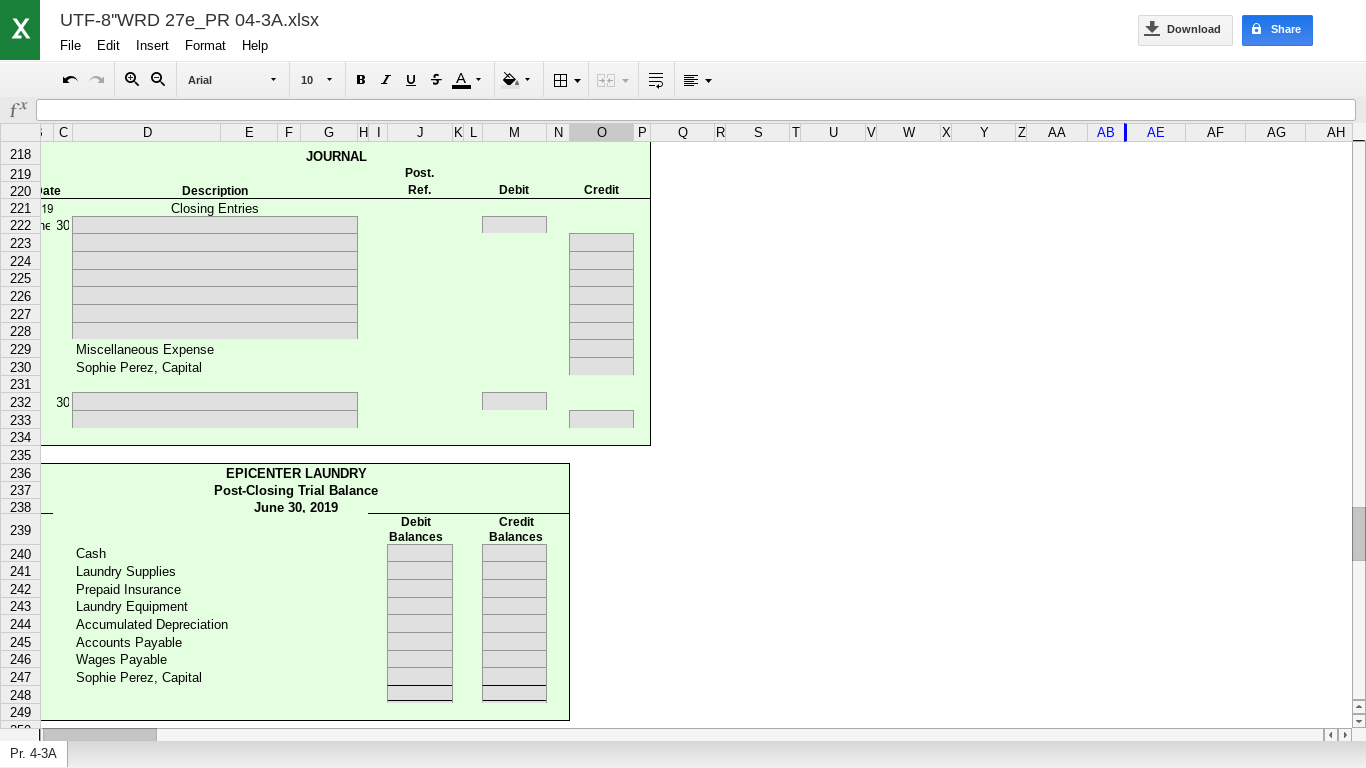Screen dimensions: 1366x768
Task: Click the Accumulated Depreciation label cell
Action: point(152,624)
